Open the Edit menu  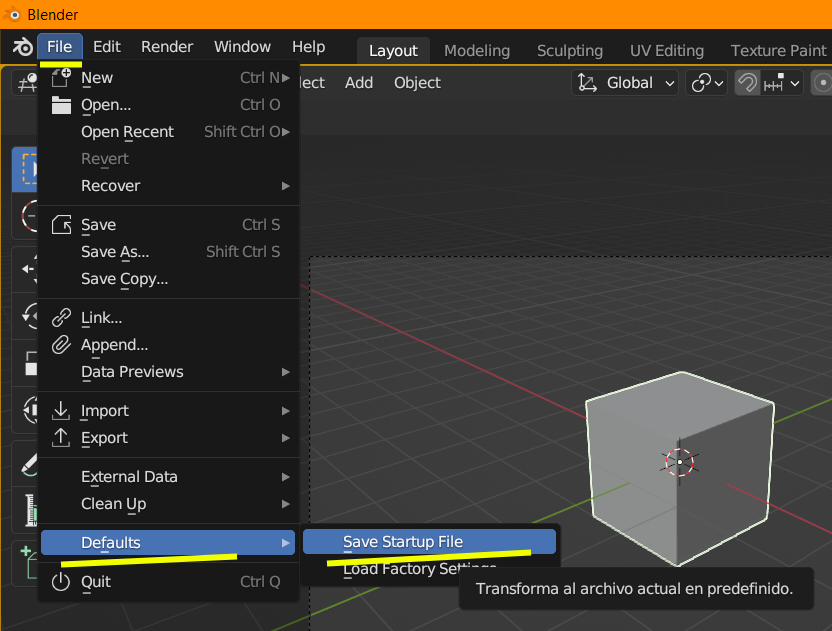107,47
